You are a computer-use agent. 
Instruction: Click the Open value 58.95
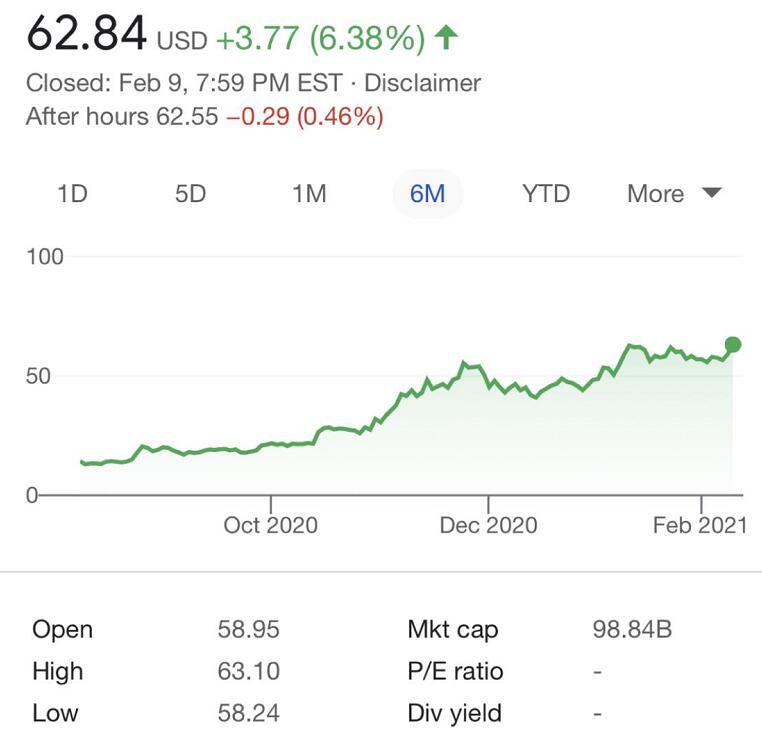click(x=248, y=630)
